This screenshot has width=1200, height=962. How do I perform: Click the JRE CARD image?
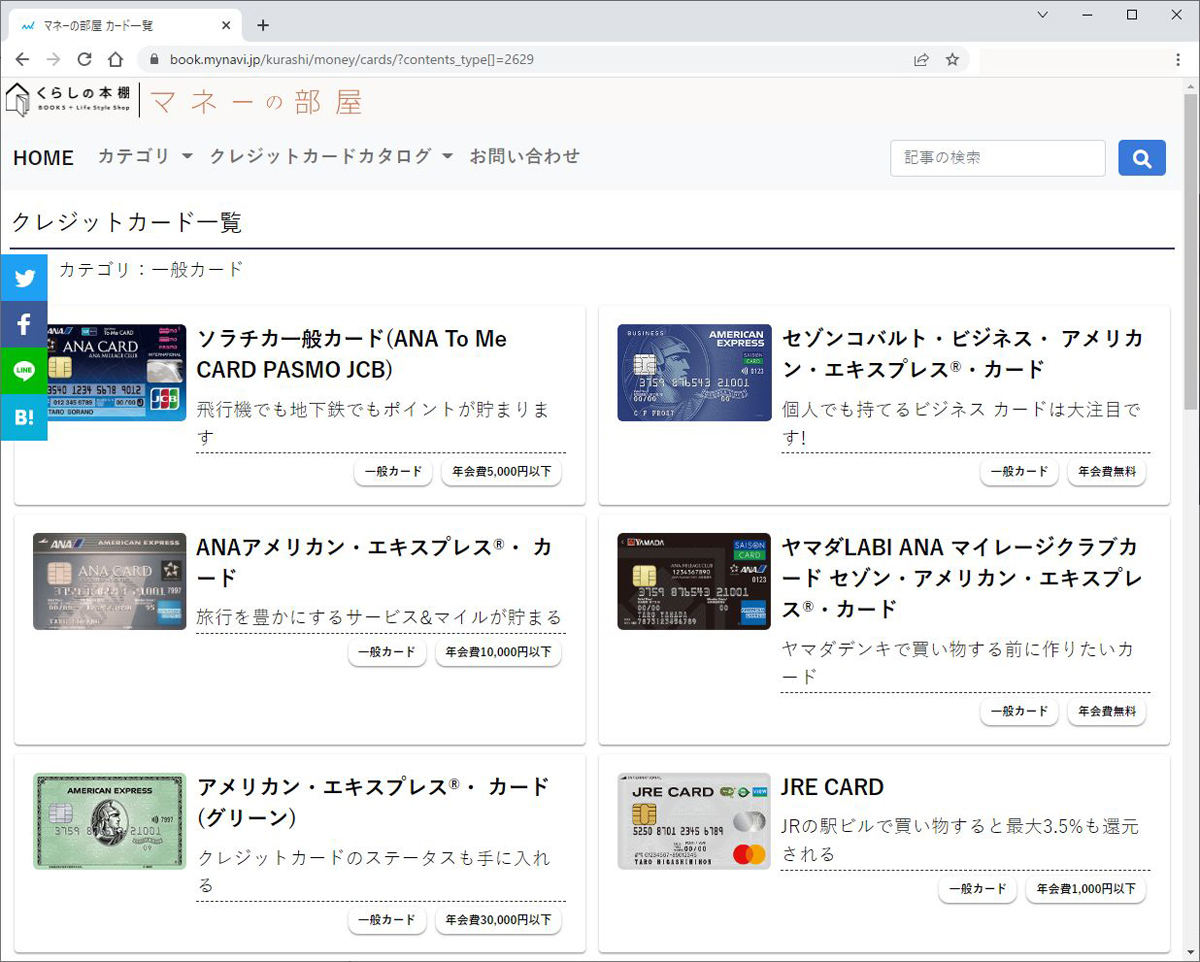(694, 821)
